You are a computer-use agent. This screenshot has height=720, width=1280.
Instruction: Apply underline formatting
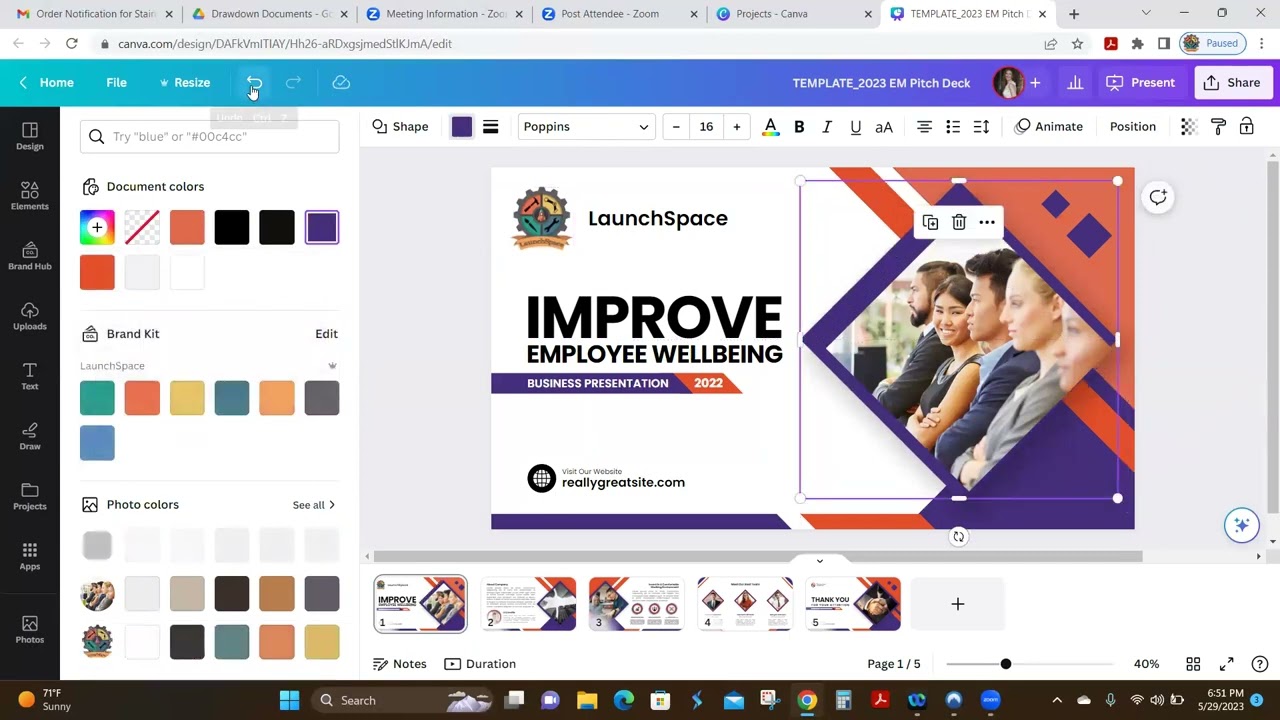point(855,127)
